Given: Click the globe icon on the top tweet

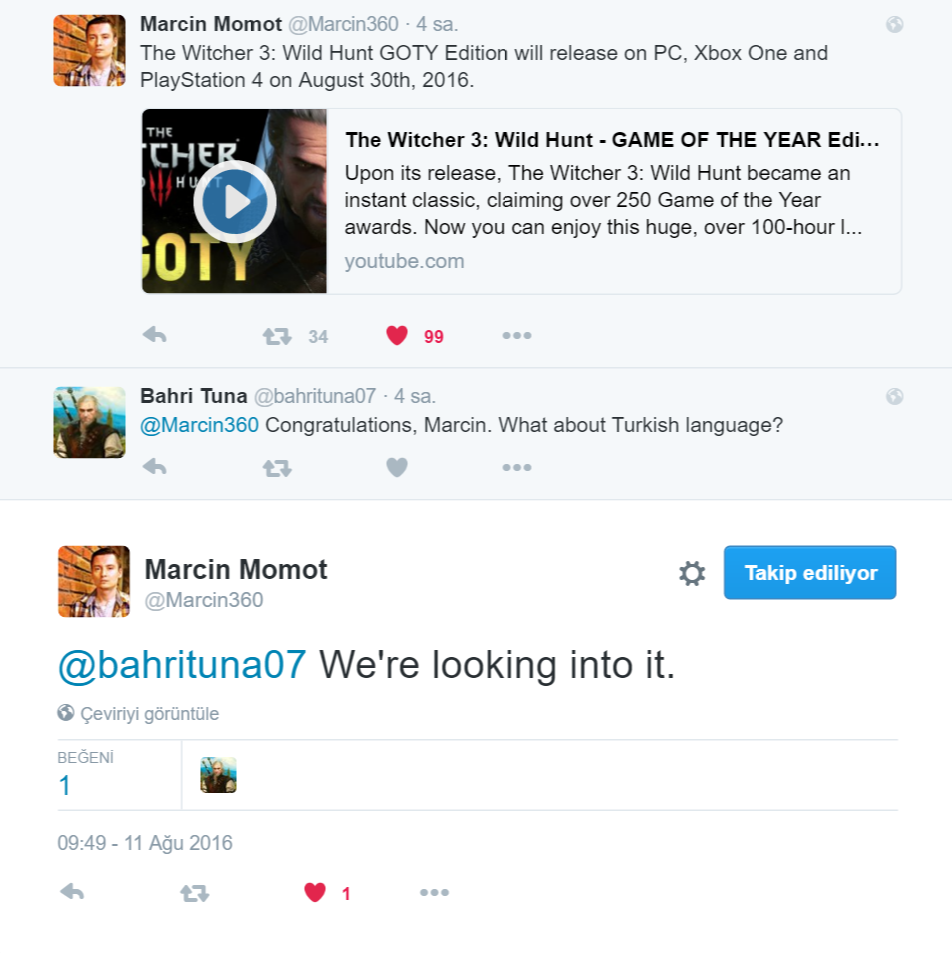Looking at the screenshot, I should point(894,24).
